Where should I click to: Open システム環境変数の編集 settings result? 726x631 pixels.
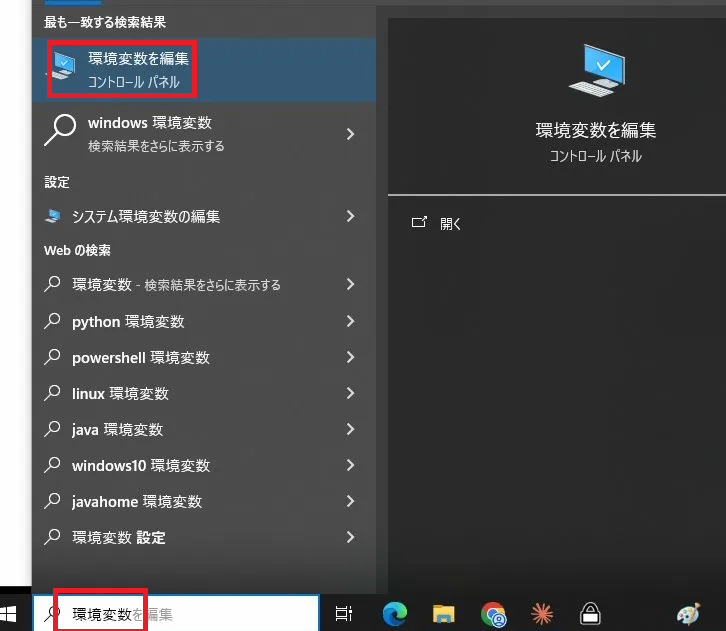[x=145, y=216]
